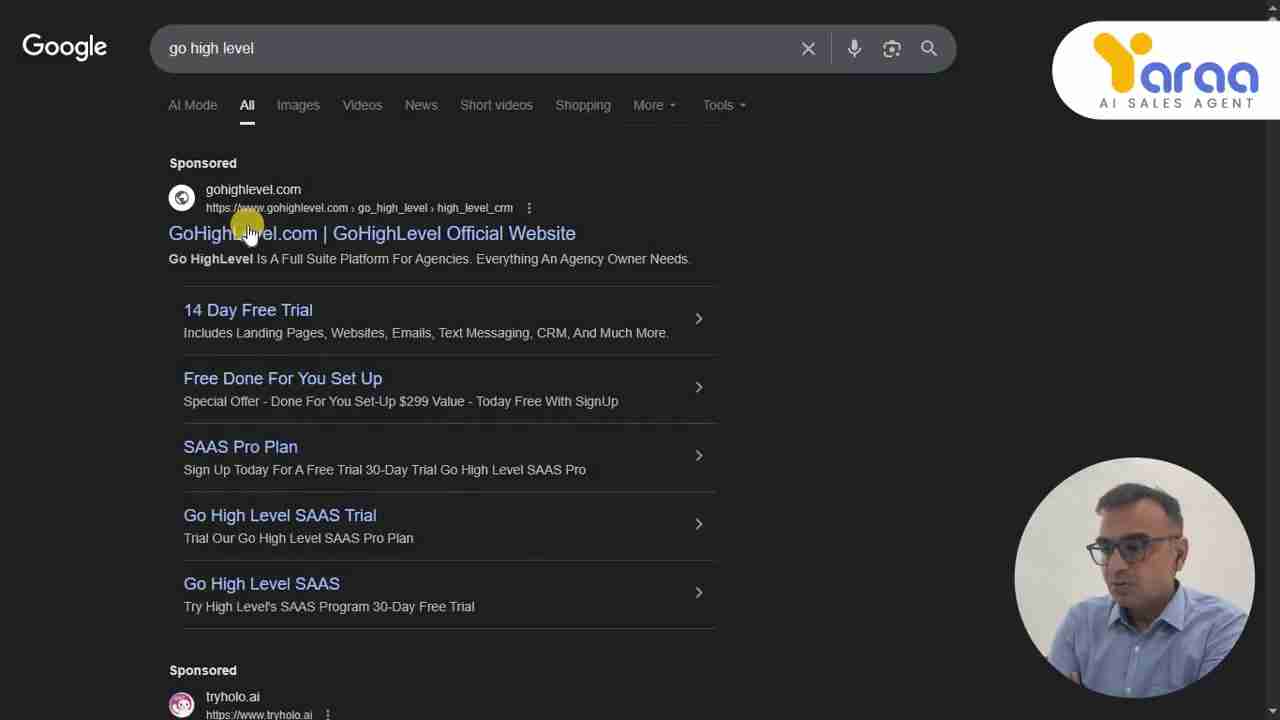Click the tryholo.ai site favicon
Viewport: 1280px width, 720px height.
181,705
